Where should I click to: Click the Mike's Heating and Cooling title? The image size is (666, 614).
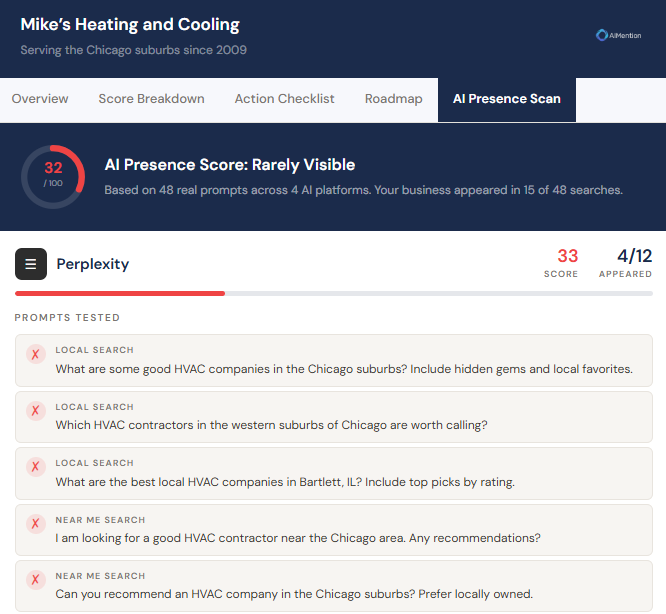[x=130, y=25]
